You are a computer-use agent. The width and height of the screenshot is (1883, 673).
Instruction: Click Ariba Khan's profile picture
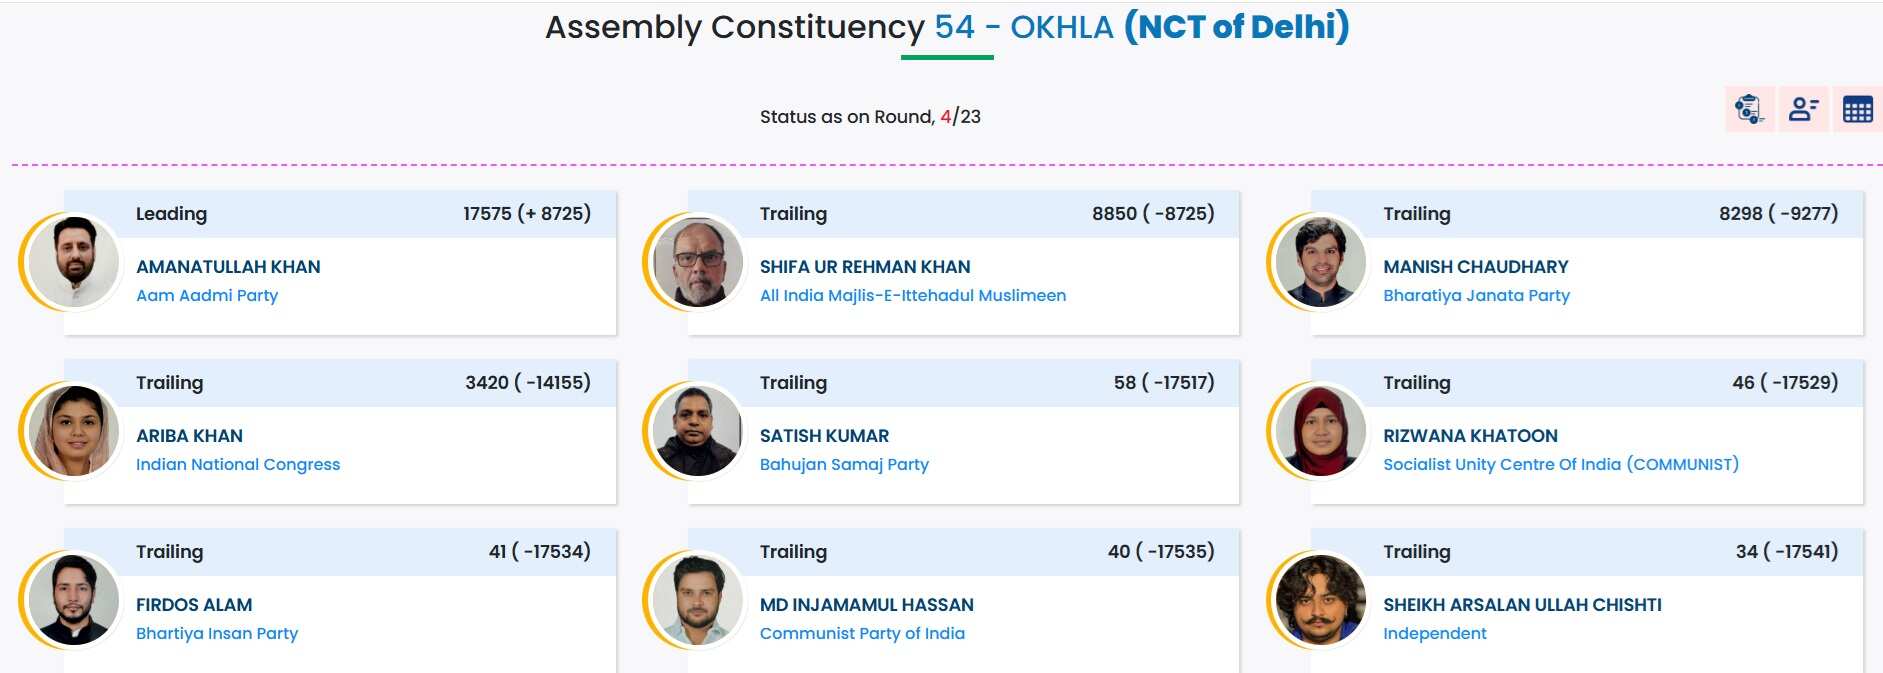(74, 431)
